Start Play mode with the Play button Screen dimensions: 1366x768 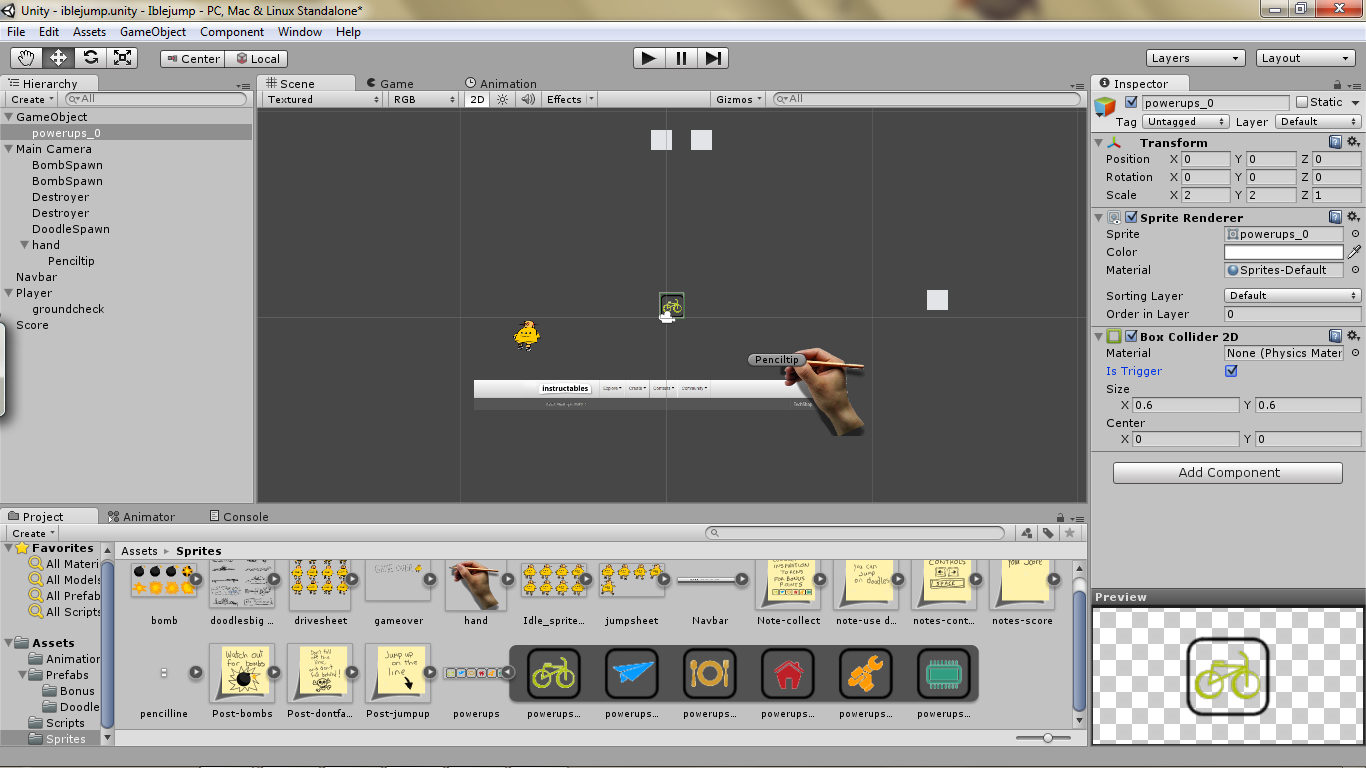649,58
